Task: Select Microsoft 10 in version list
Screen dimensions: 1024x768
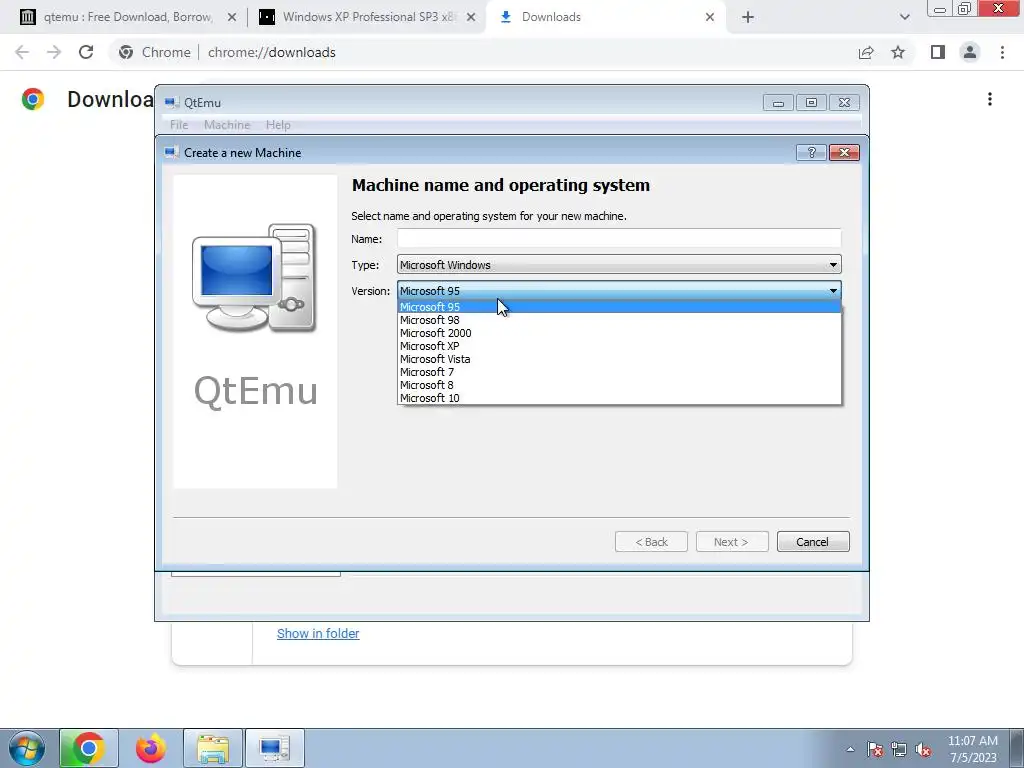Action: coord(619,398)
